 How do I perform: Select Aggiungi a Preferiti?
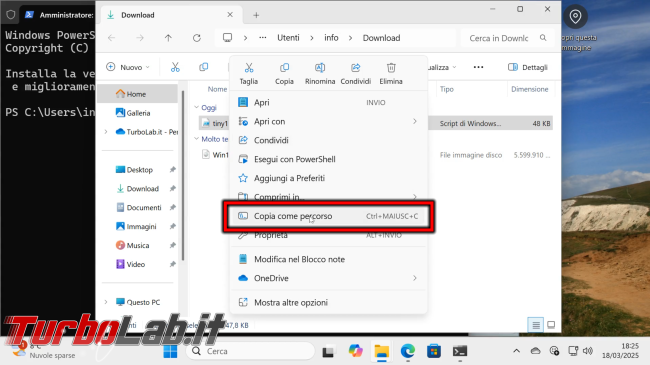point(328,178)
